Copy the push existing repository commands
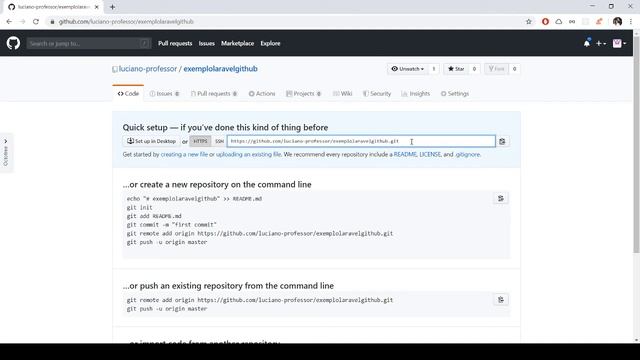The image size is (640, 360). (500, 300)
